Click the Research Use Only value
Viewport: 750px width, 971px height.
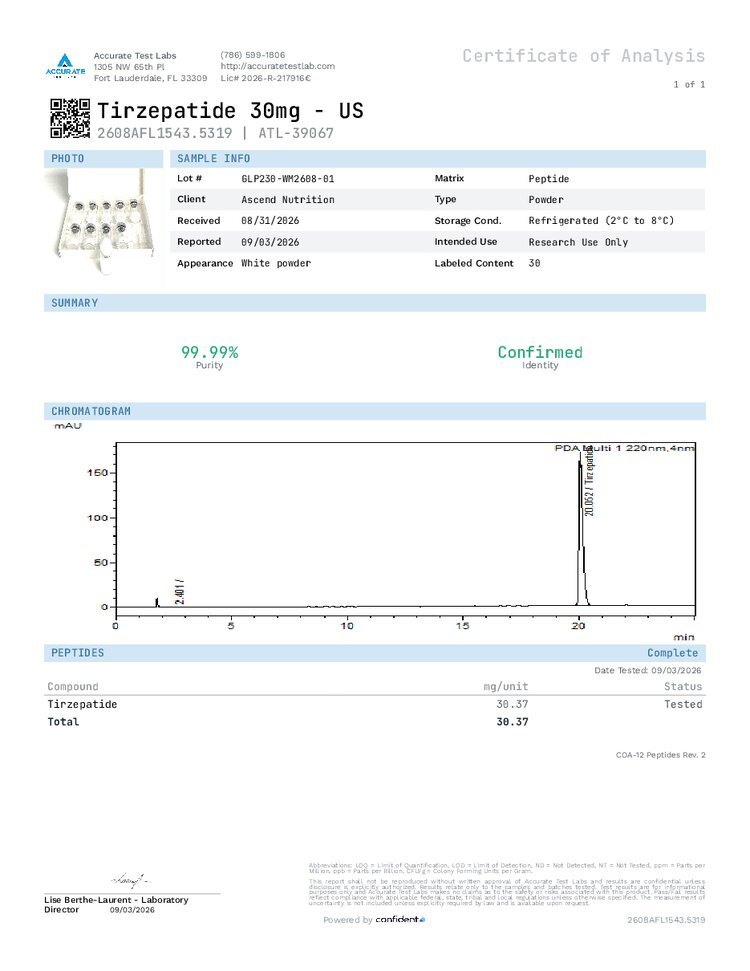[x=578, y=242]
